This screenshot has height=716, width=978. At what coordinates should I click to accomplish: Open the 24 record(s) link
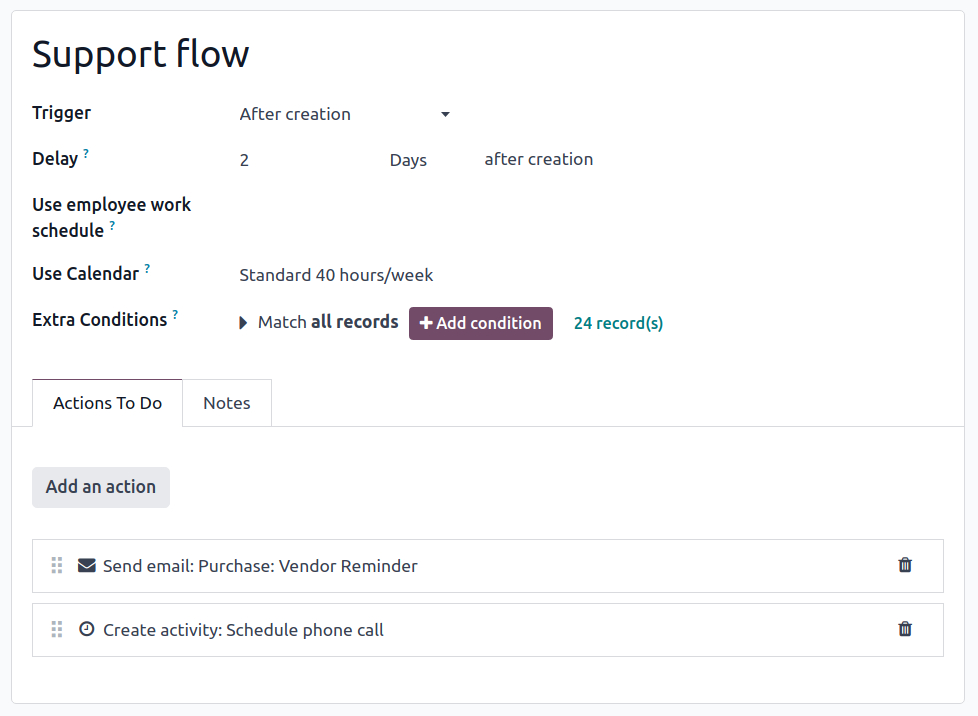pos(617,322)
